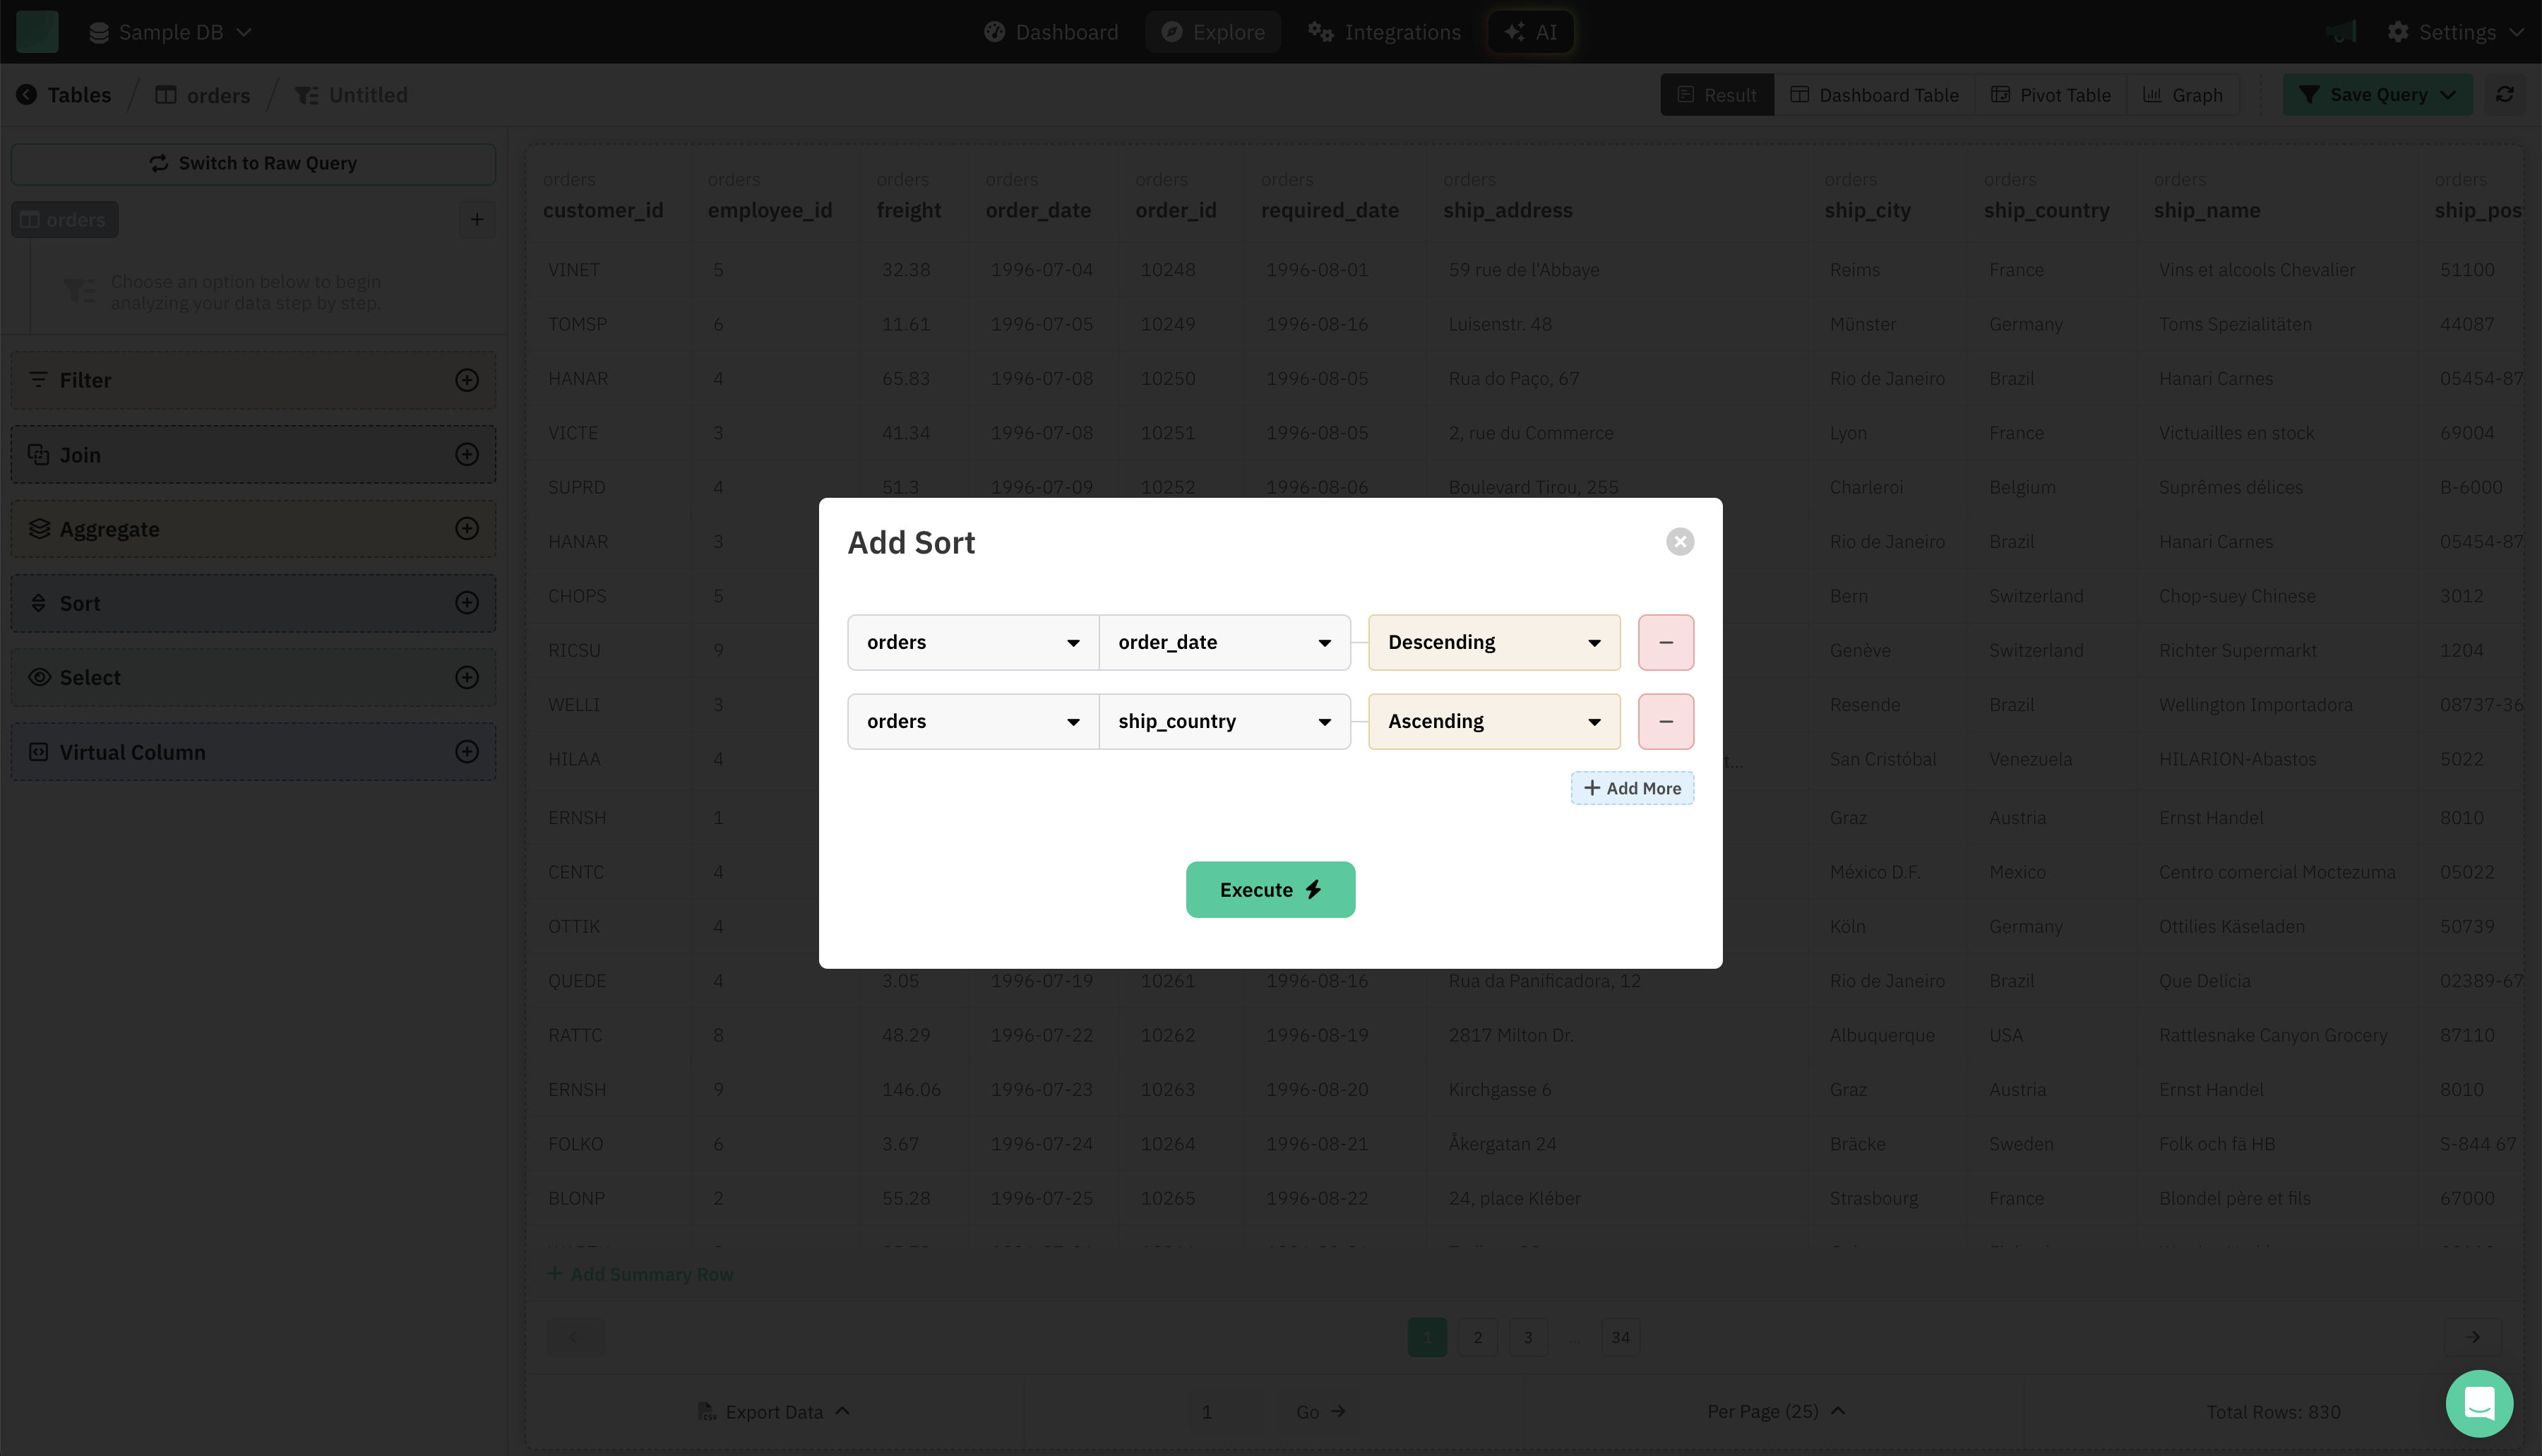This screenshot has width=2542, height=1456.
Task: Remove the ship_country sort row
Action: (1666, 721)
